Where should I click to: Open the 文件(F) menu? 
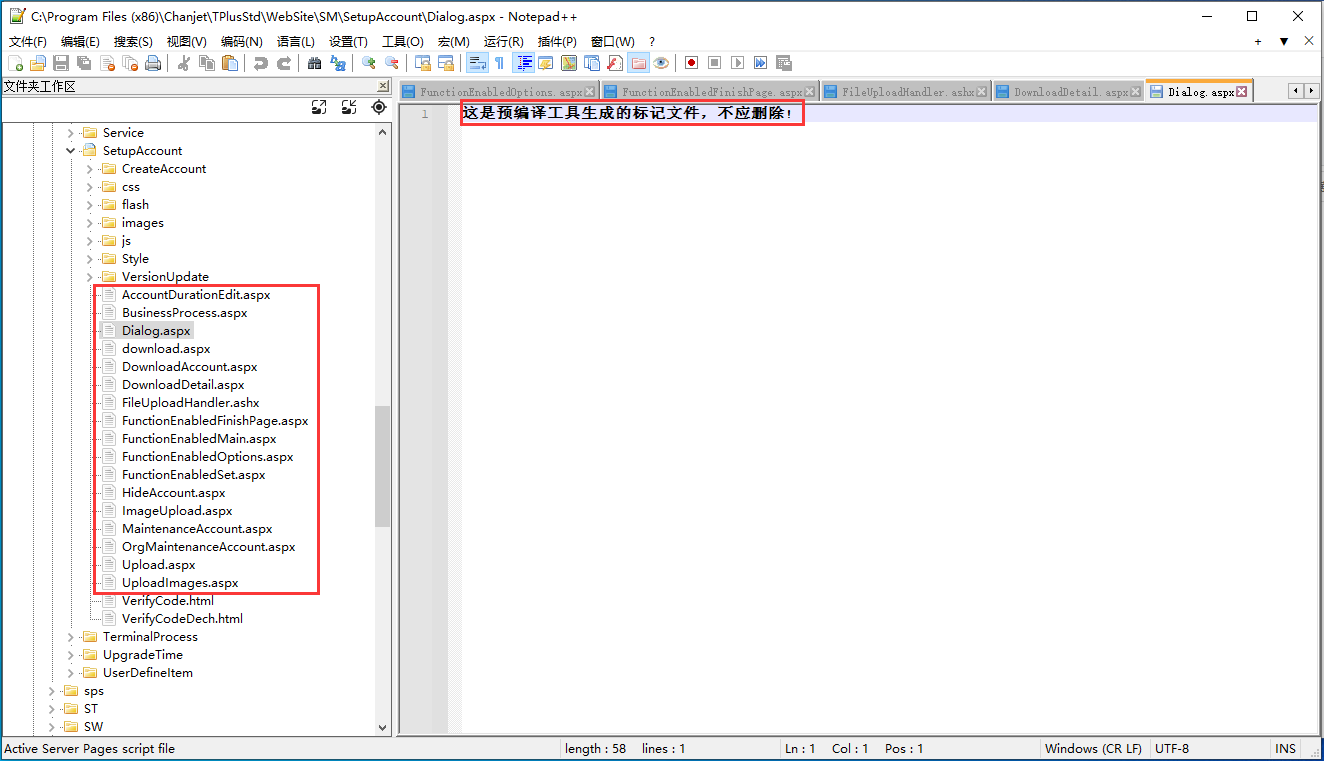(x=28, y=41)
